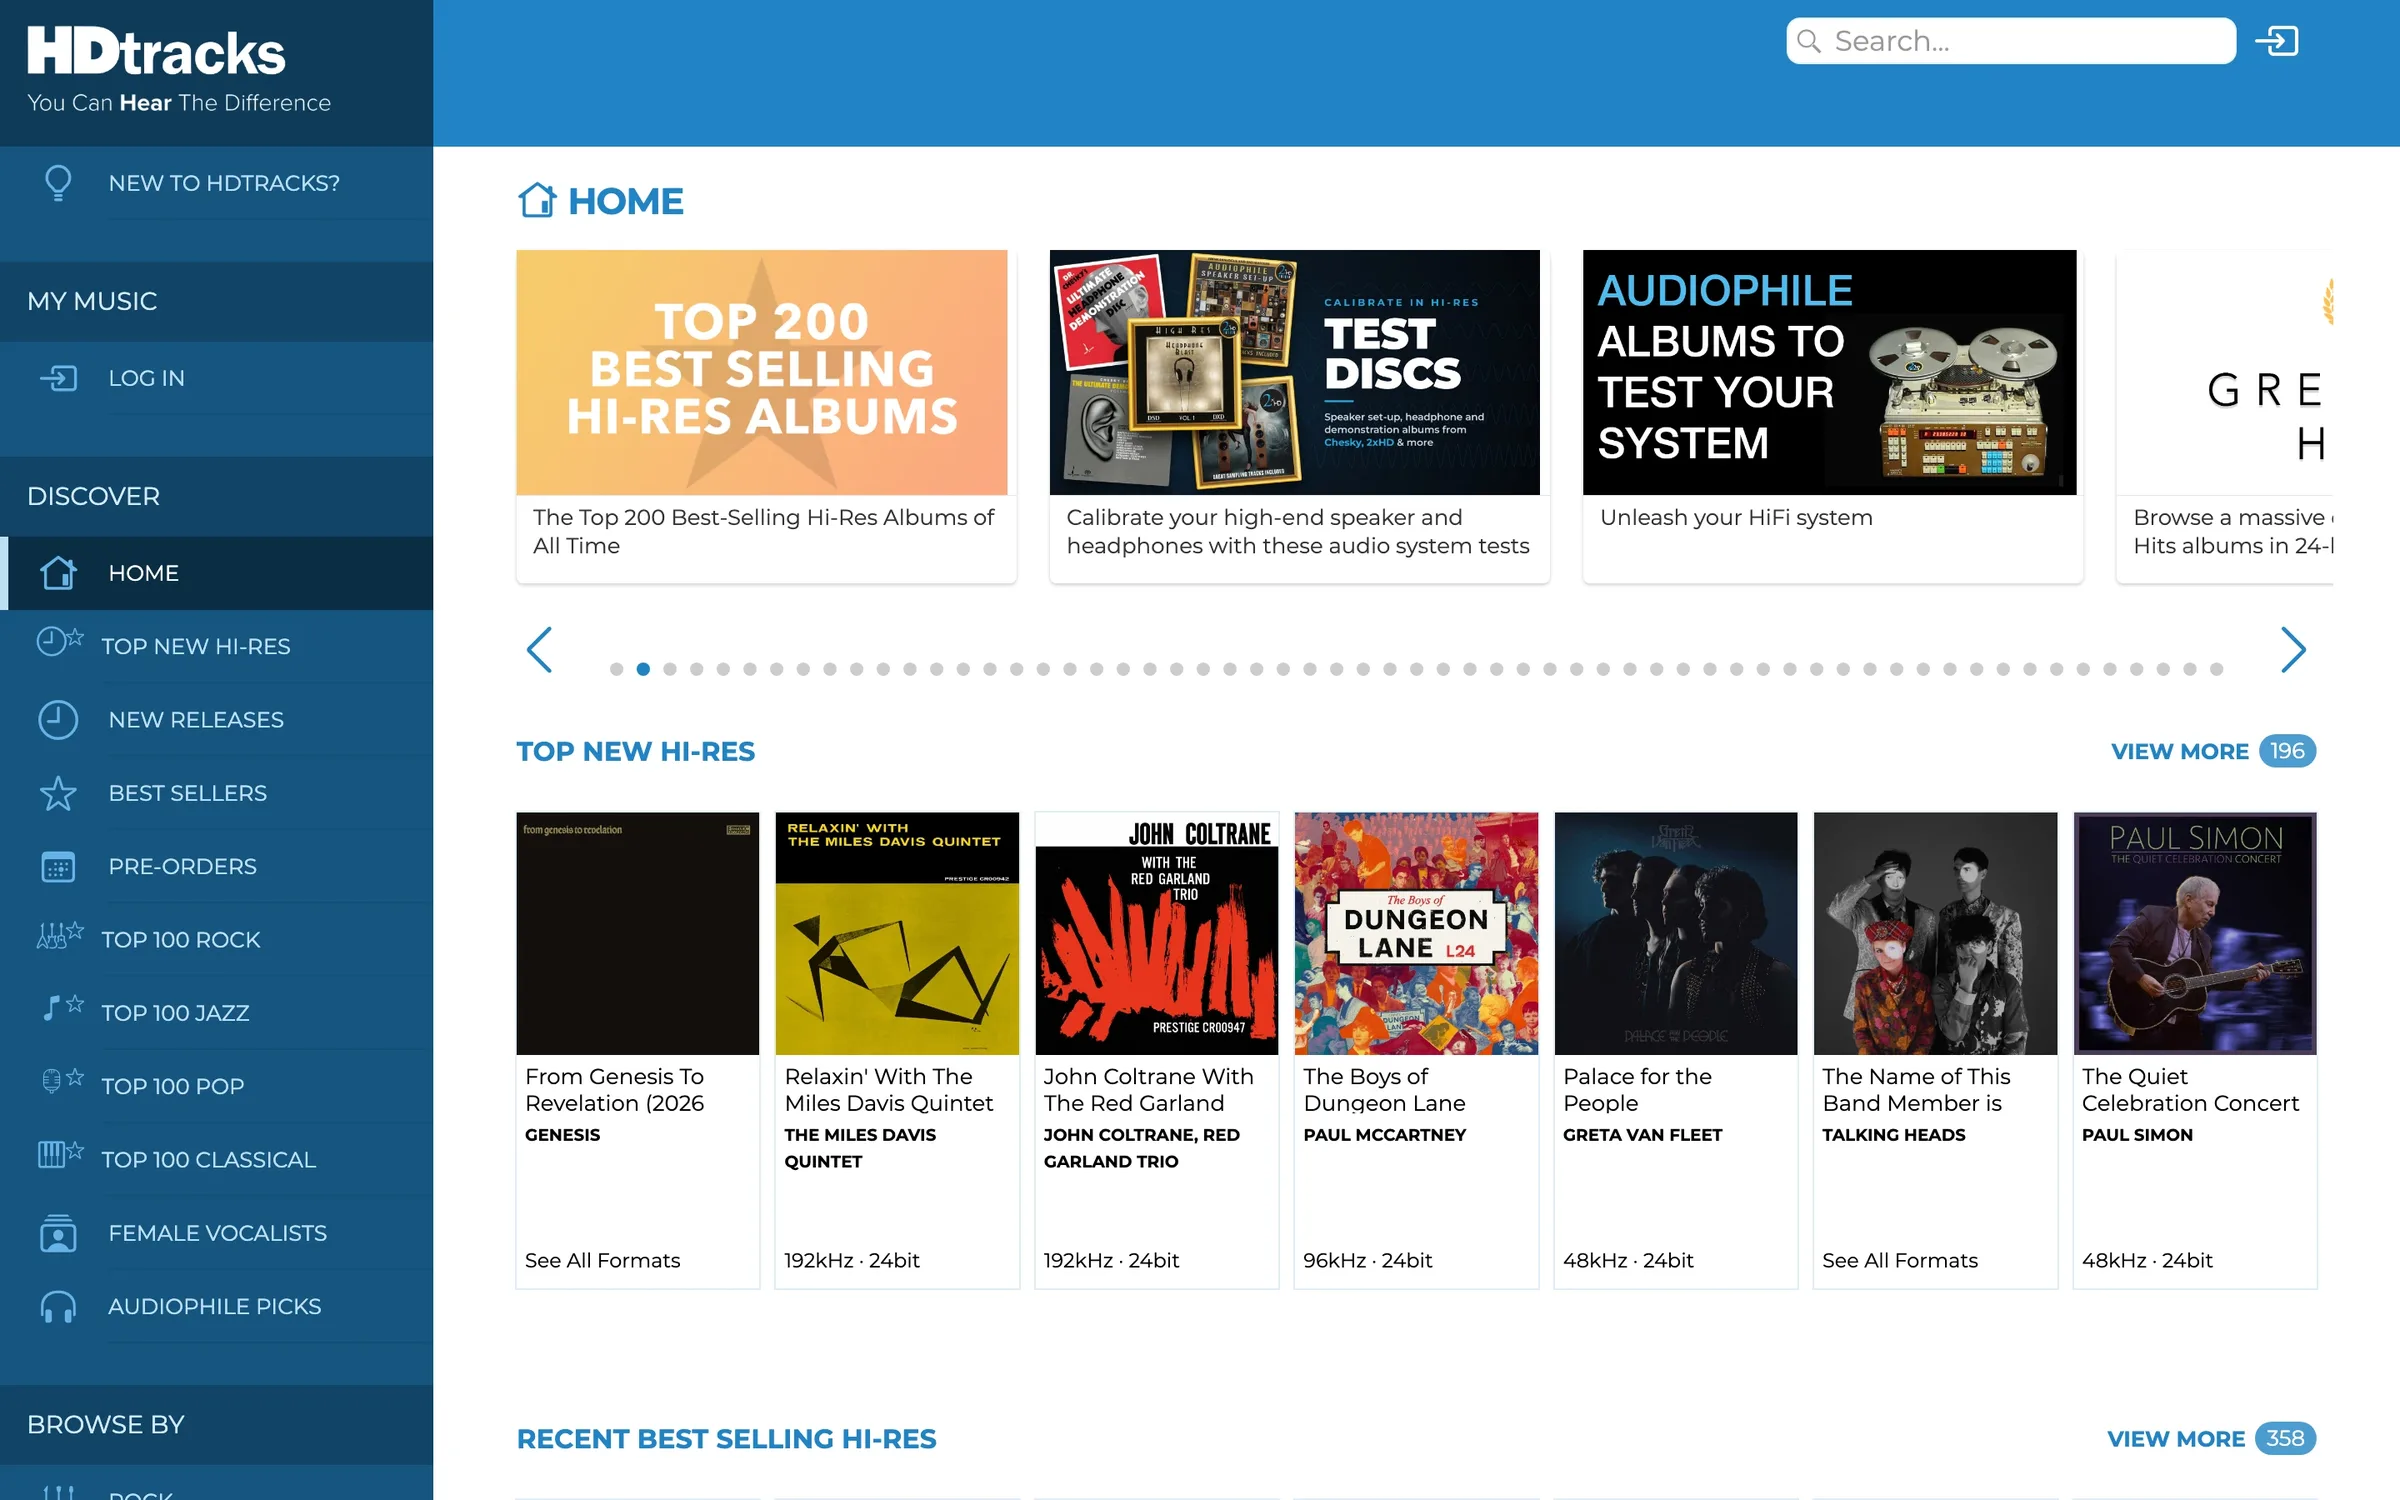Click the Female Vocalists portrait icon

click(58, 1233)
